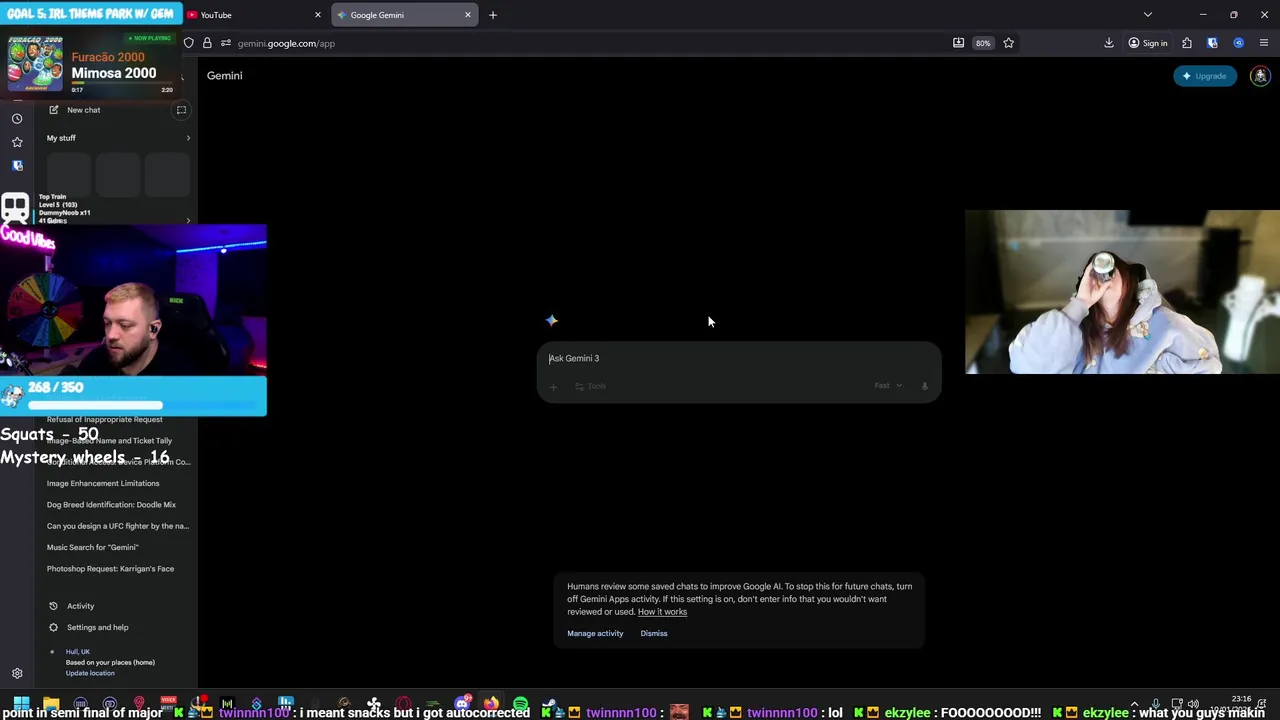Click the install-app icon in address bar
Screen dimensions: 1280x720
(958, 43)
